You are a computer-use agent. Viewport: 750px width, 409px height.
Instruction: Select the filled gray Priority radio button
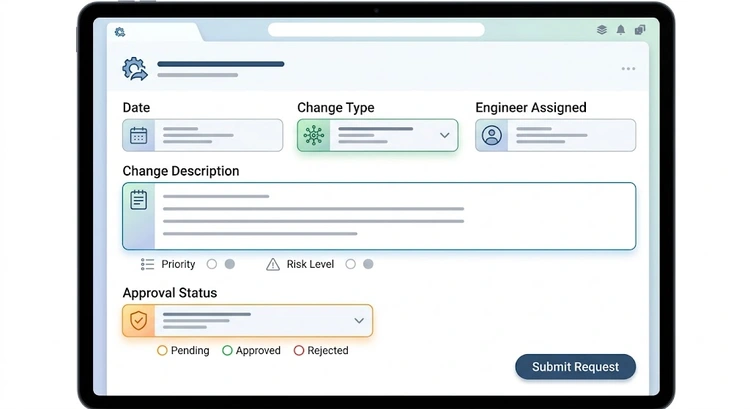tap(230, 264)
